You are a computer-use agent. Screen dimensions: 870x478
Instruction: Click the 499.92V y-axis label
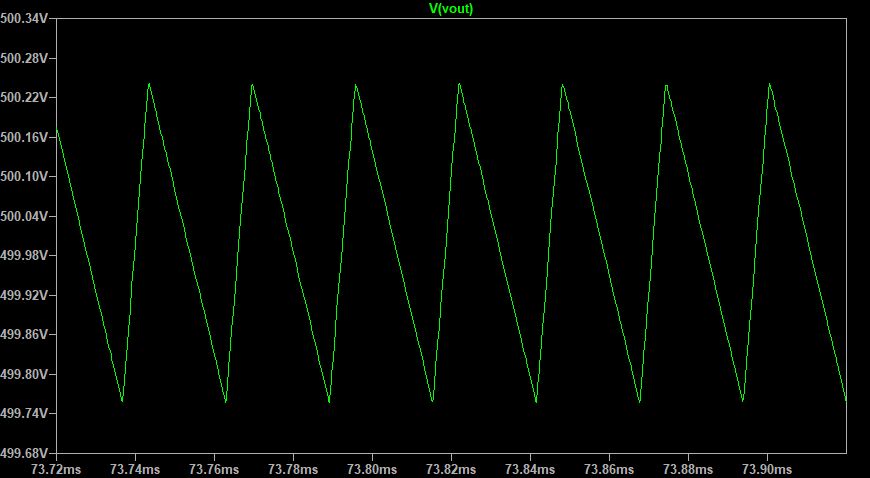[x=24, y=295]
